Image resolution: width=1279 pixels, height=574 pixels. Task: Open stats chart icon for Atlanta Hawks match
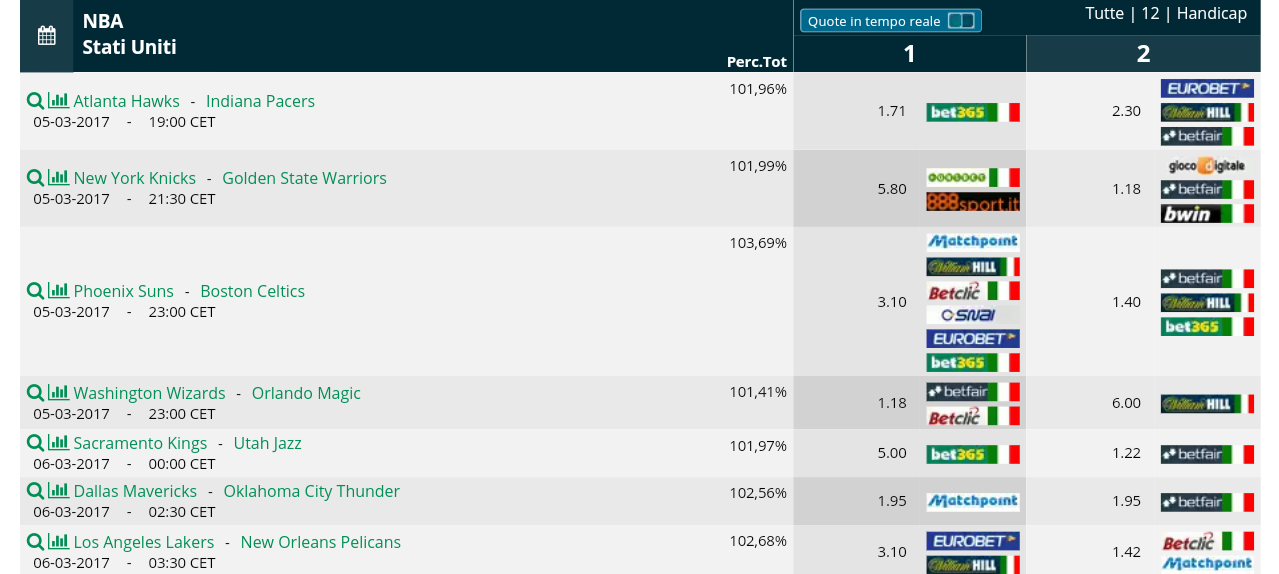(59, 101)
